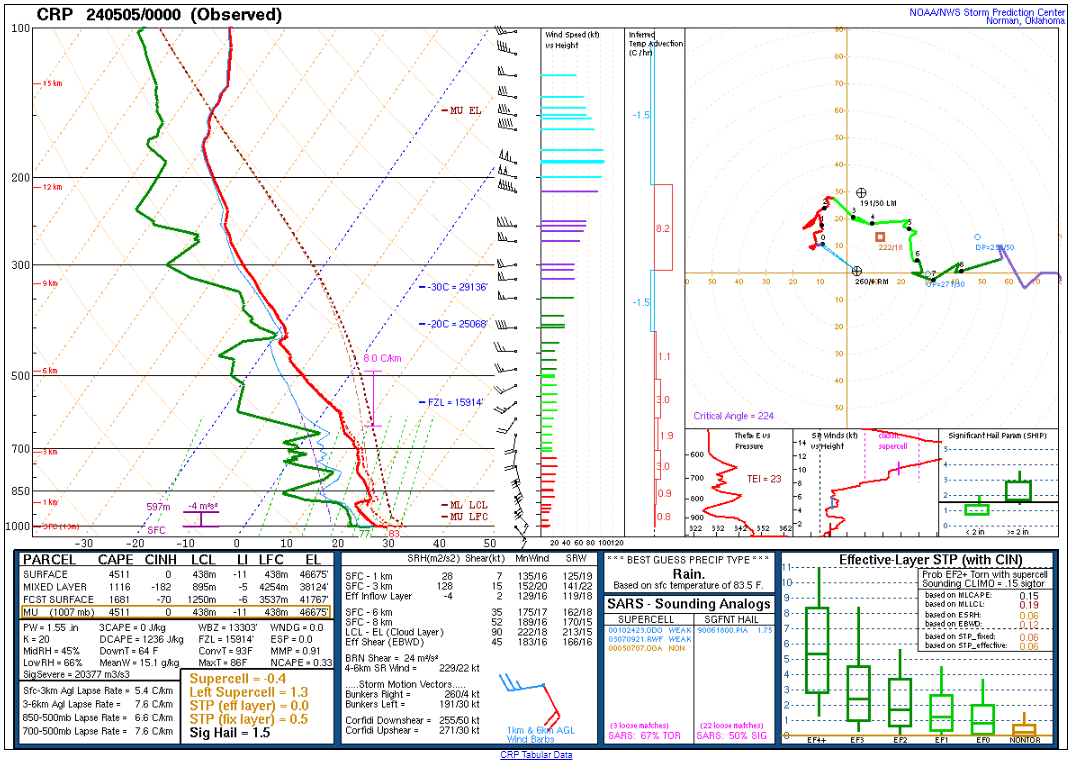Click SARS analog 00102423.ODO
This screenshot has width=1074, height=761.
click(x=634, y=630)
